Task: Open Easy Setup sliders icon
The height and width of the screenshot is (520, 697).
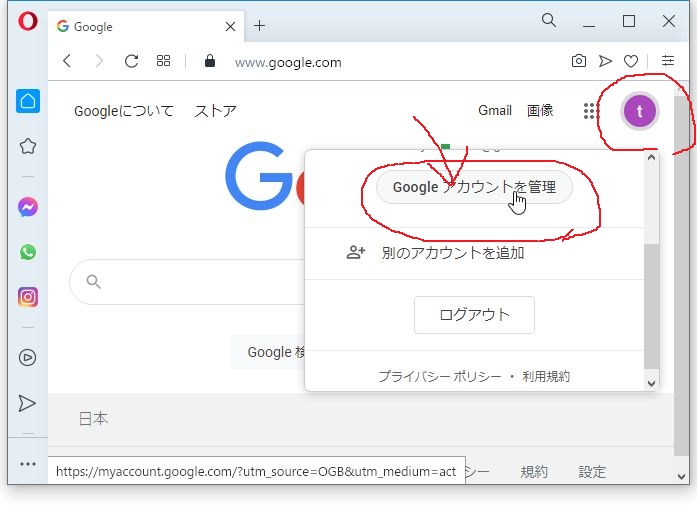Action: pyautogui.click(x=668, y=60)
